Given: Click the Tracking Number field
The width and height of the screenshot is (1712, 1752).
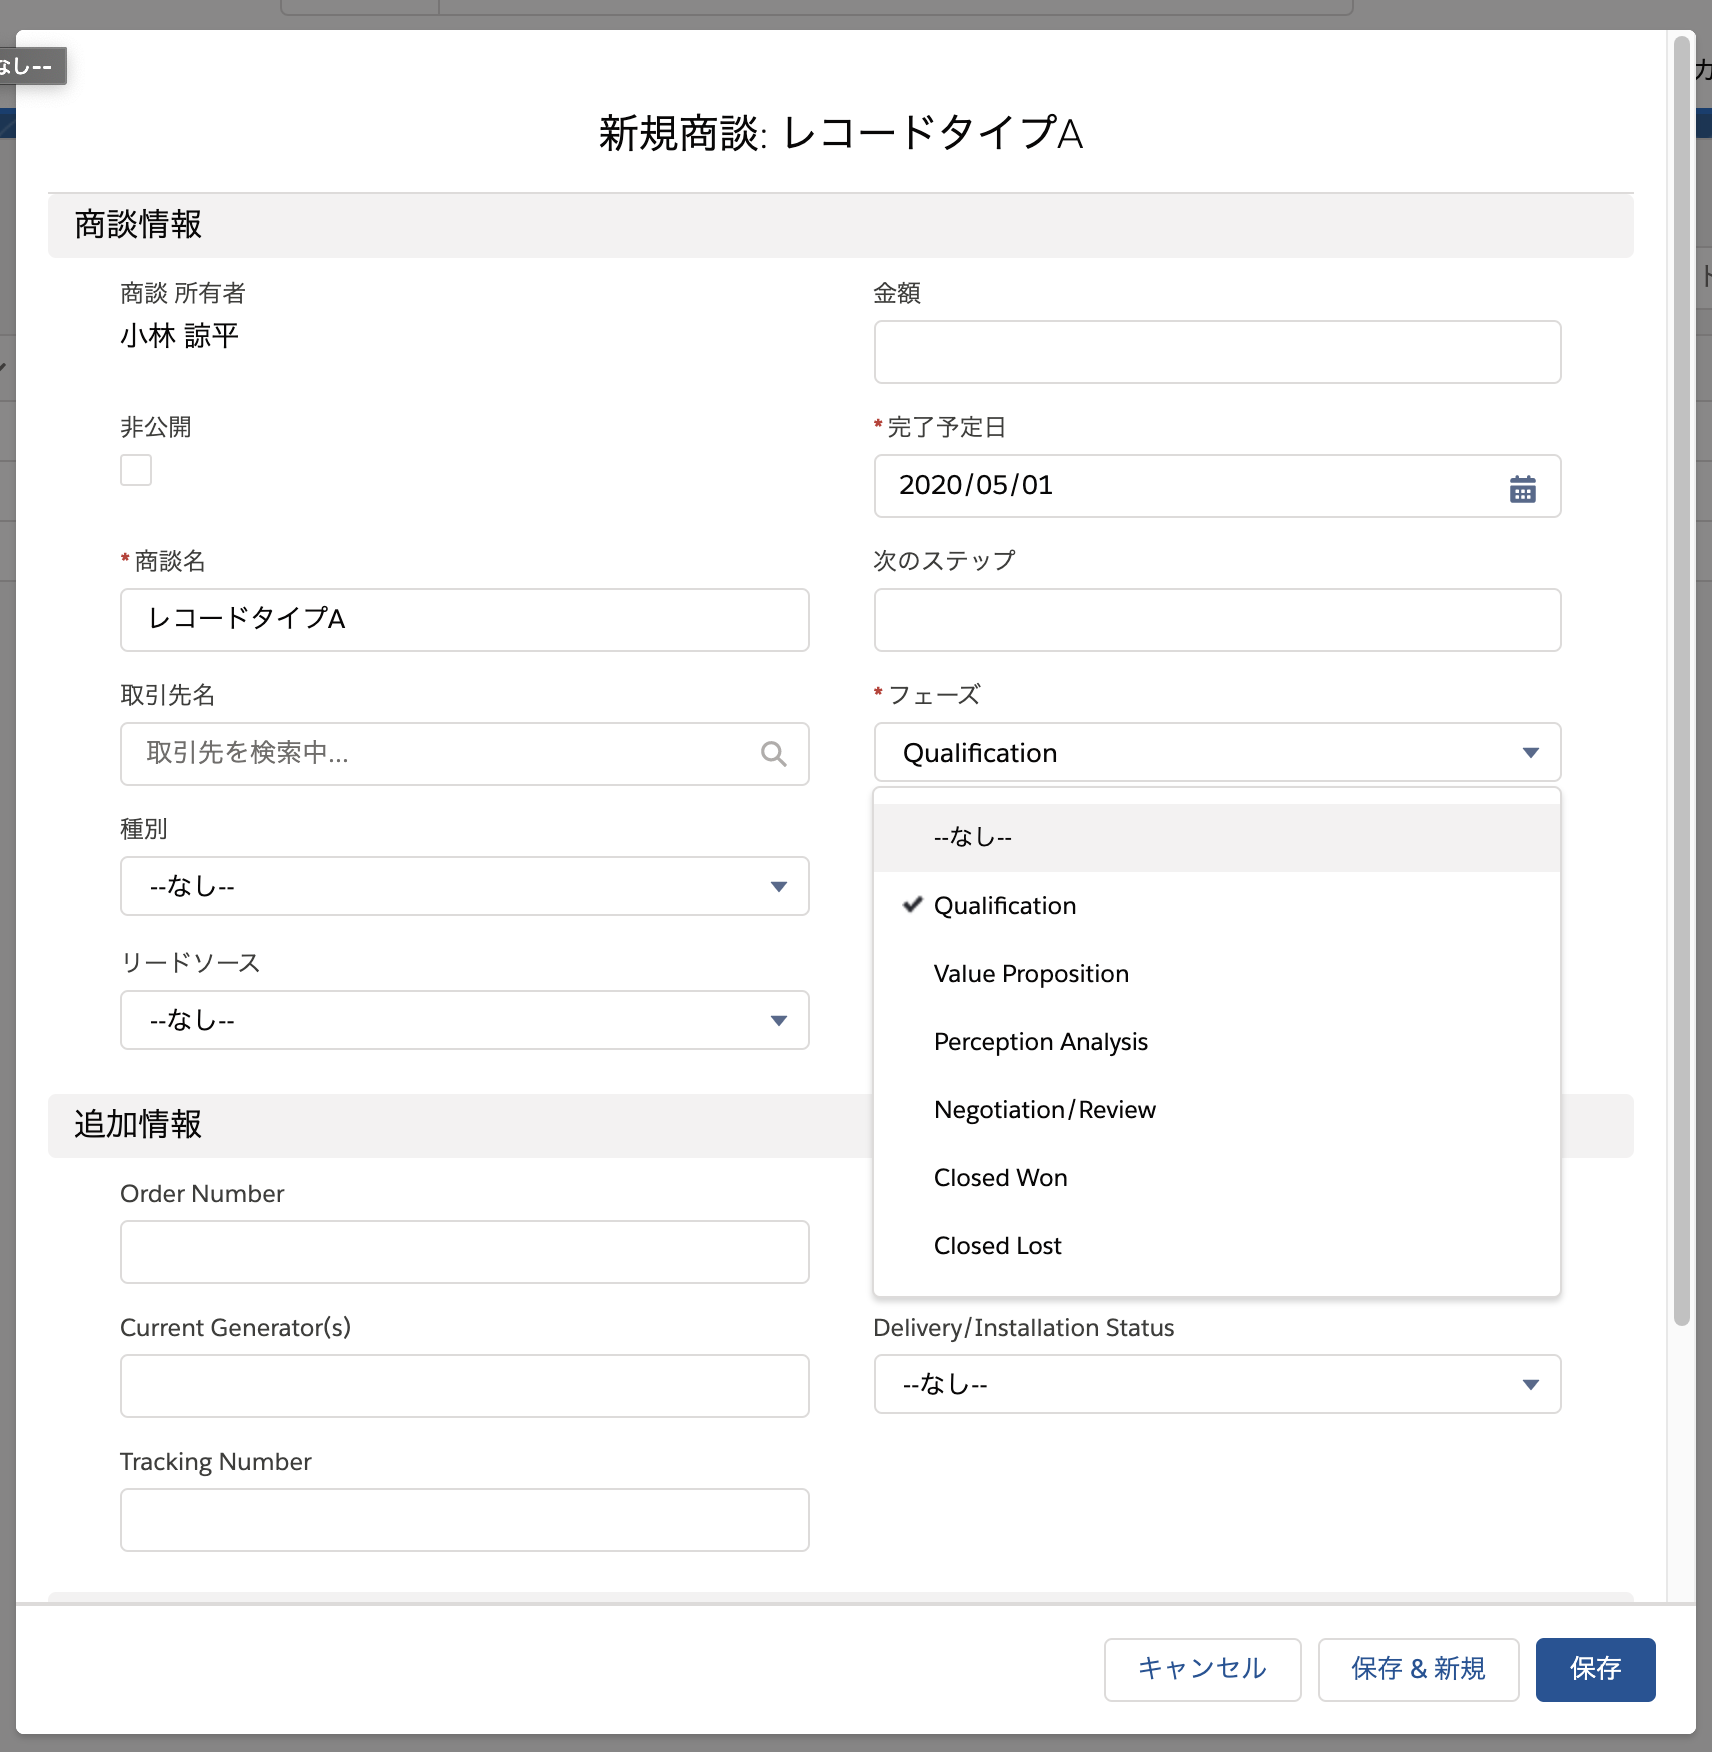Looking at the screenshot, I should (x=464, y=1519).
